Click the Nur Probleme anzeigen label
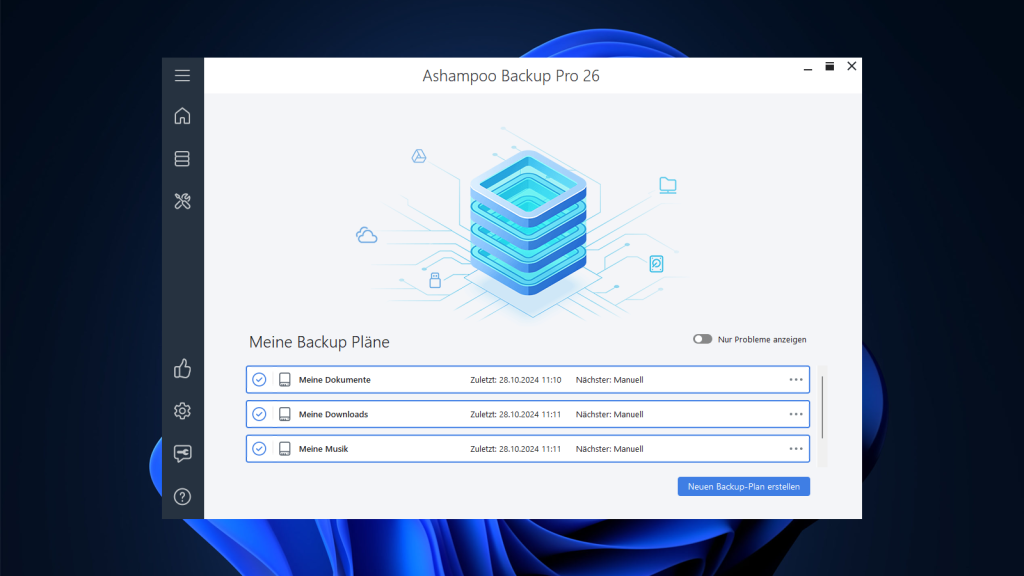1024x576 pixels. click(x=762, y=340)
